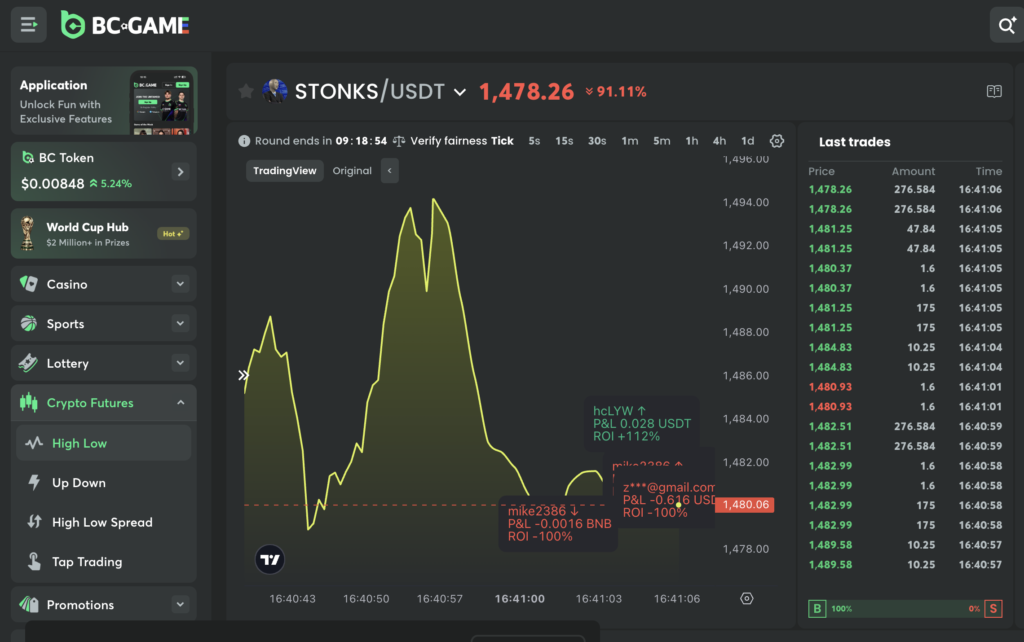
Task: Select the 5s interval
Action: coord(534,141)
